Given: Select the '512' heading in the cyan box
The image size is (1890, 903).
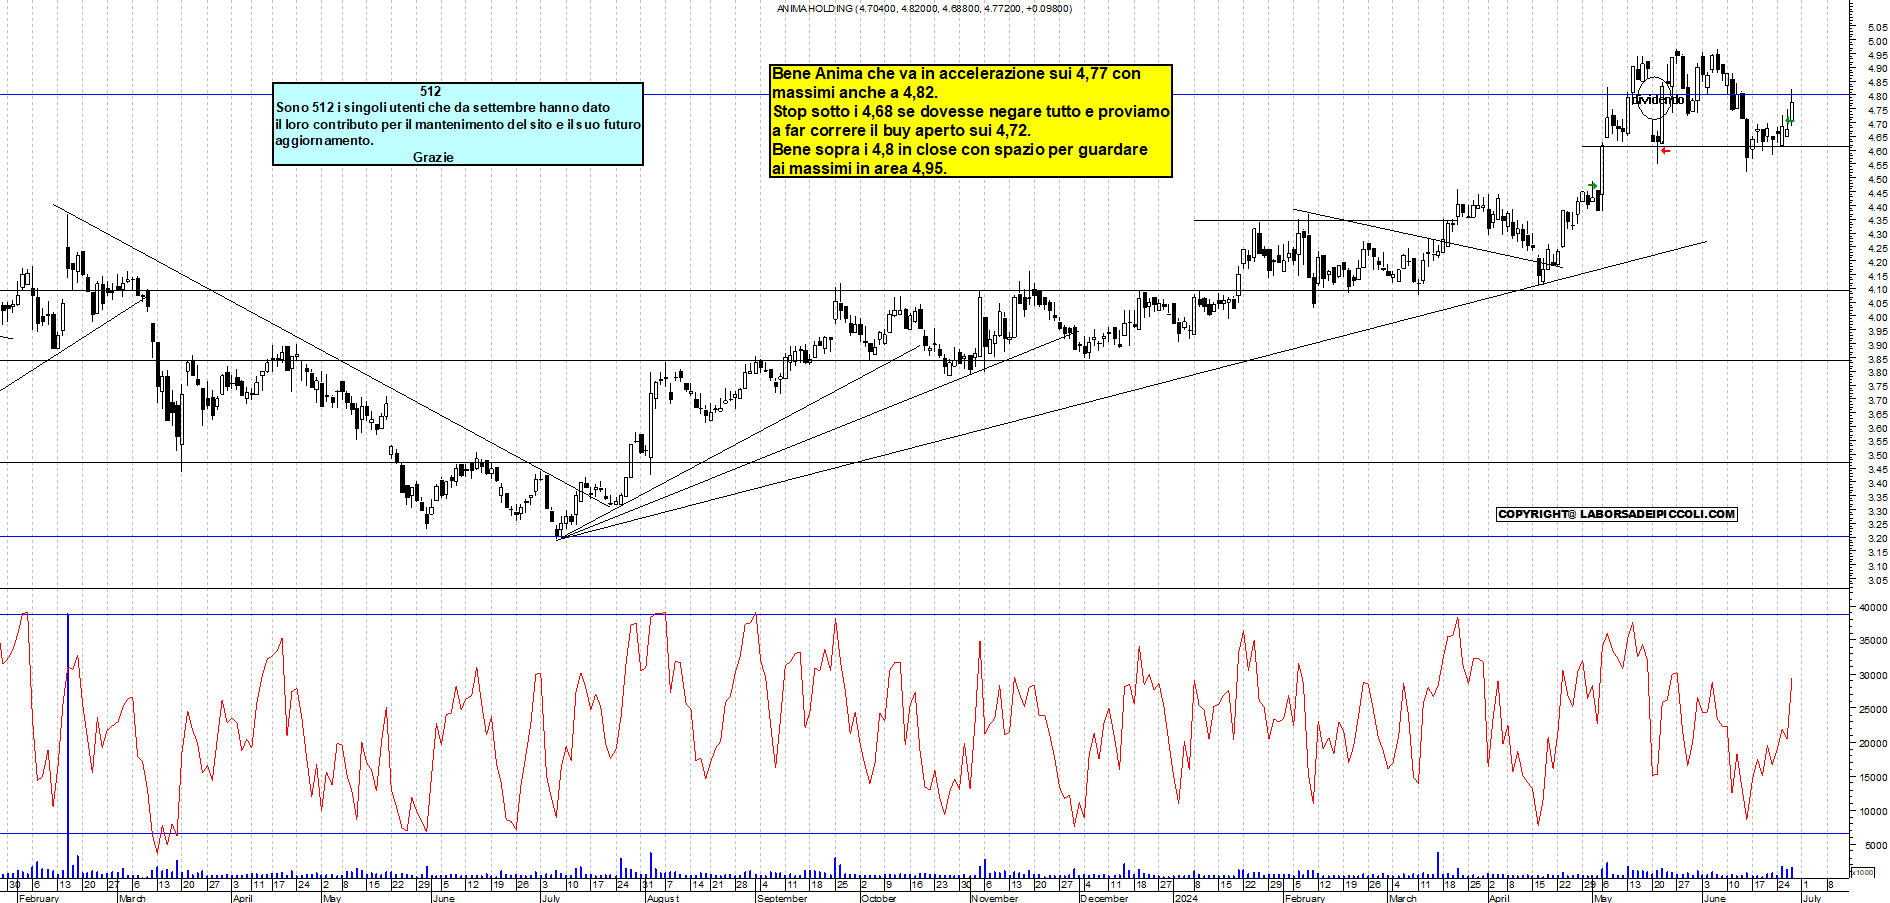Looking at the screenshot, I should coord(431,91).
